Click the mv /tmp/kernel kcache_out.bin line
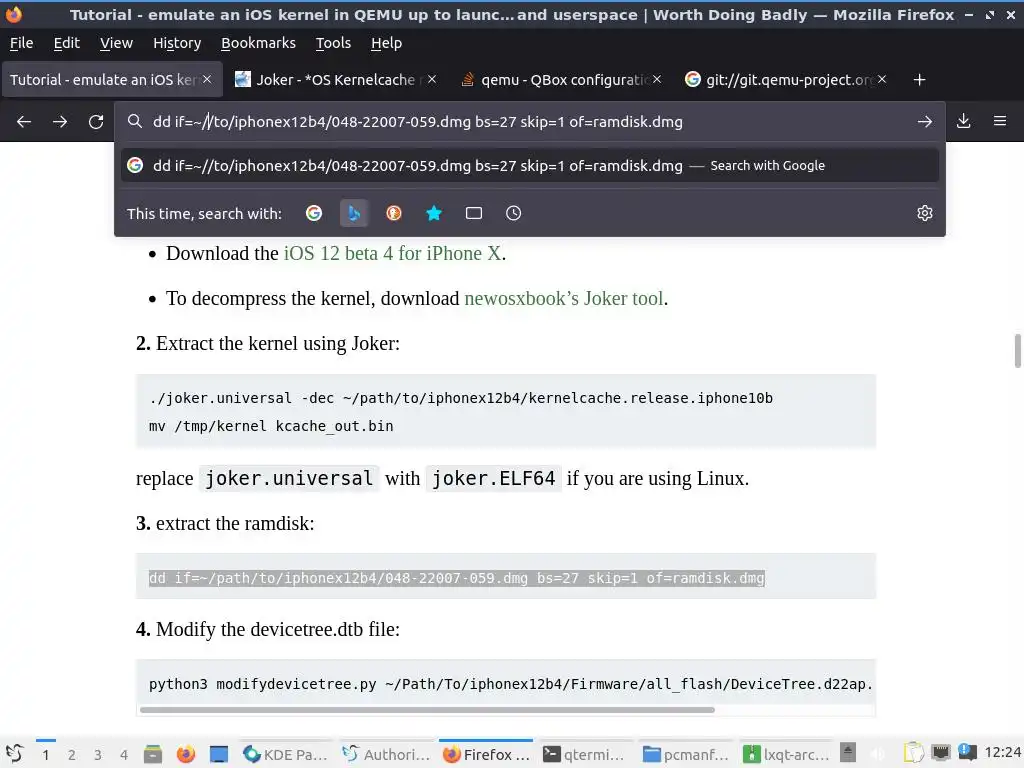 pyautogui.click(x=271, y=426)
